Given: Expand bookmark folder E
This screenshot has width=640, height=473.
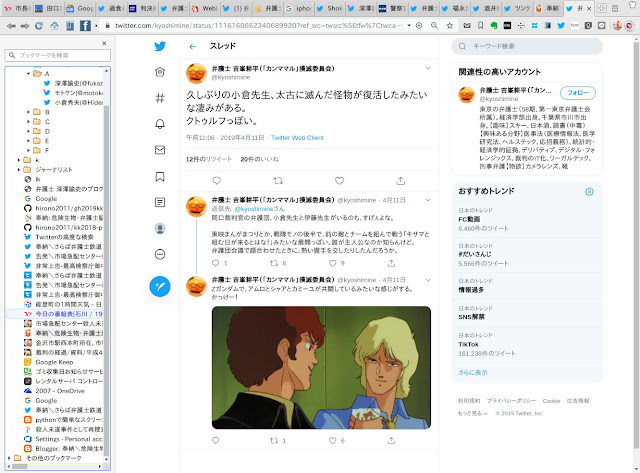Looking at the screenshot, I should (x=28, y=141).
